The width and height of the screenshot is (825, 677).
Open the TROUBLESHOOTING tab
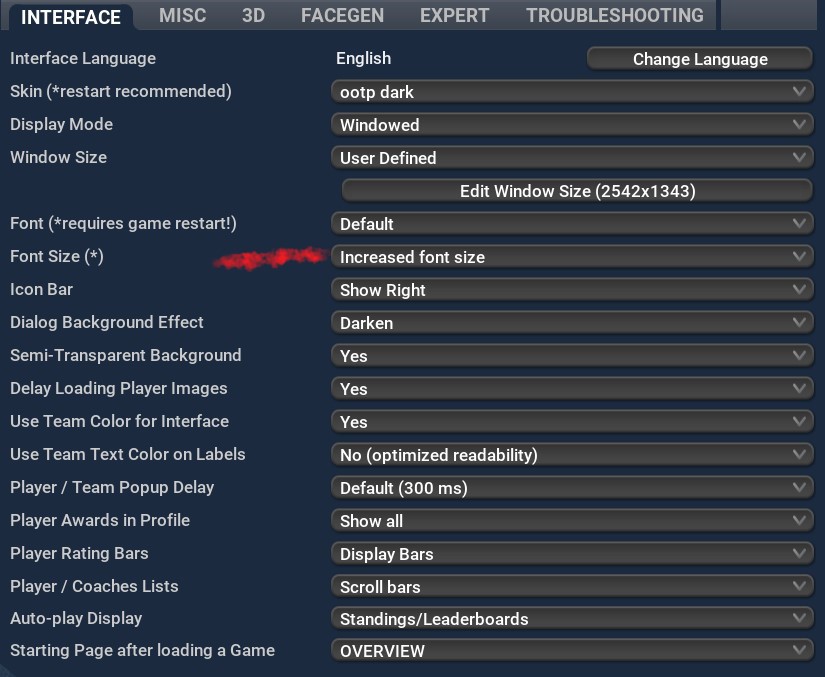point(615,16)
